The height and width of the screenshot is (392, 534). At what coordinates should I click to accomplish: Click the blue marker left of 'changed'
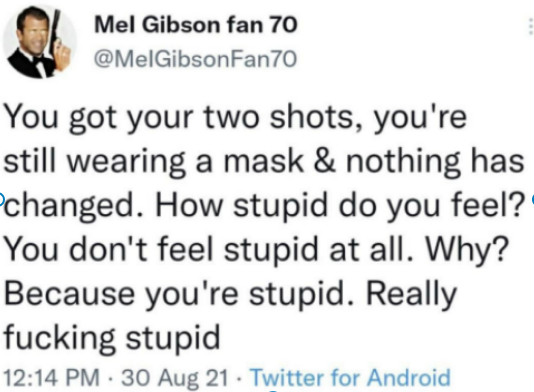pos(1,198)
